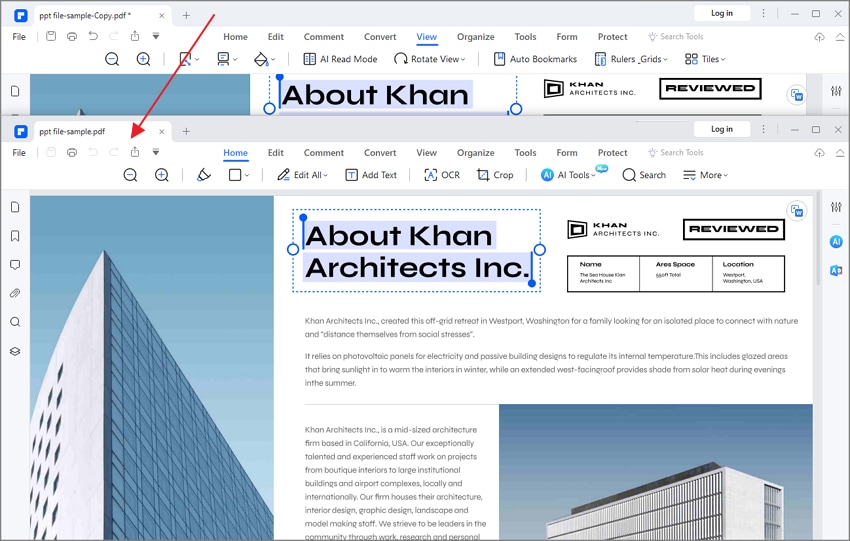This screenshot has height=541, width=850.
Task: Click Save icon in back window quick toolbar
Action: (x=51, y=36)
